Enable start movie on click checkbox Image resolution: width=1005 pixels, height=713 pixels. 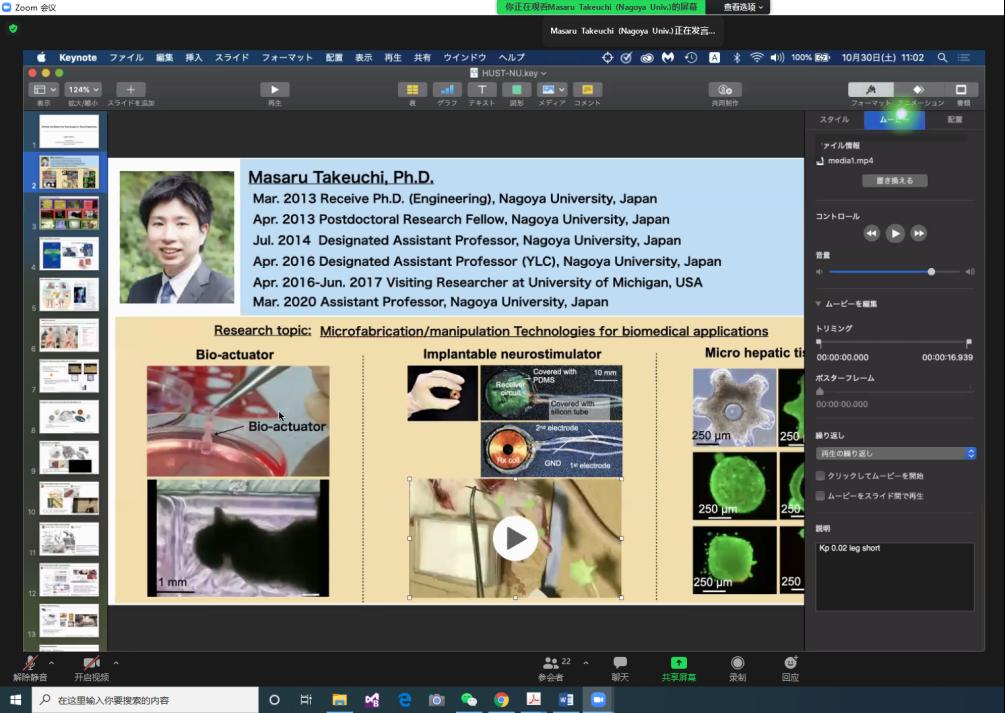click(821, 476)
